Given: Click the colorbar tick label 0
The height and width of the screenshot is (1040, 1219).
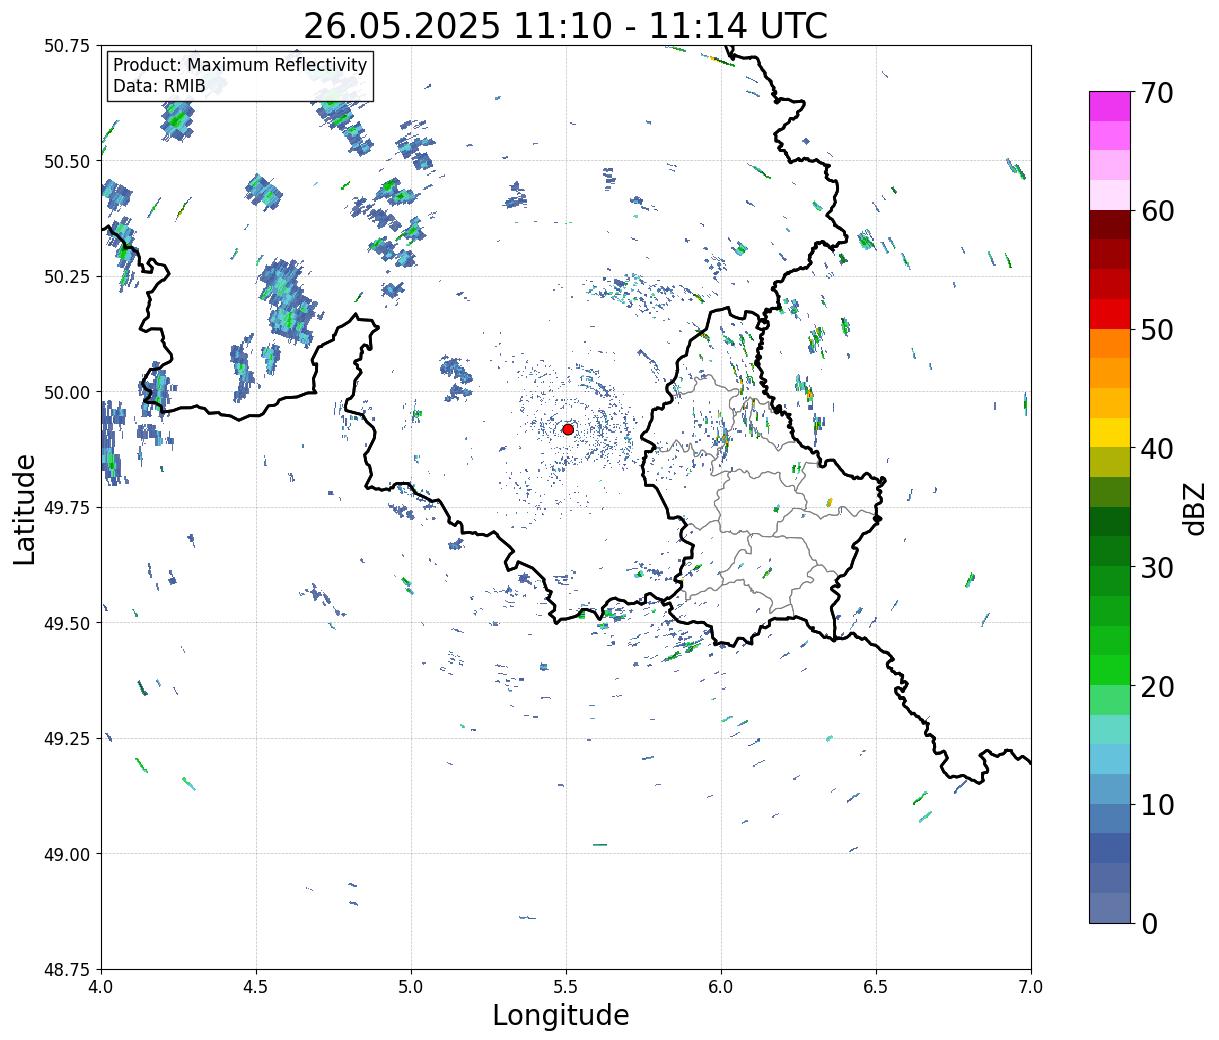Looking at the screenshot, I should tap(1149, 923).
